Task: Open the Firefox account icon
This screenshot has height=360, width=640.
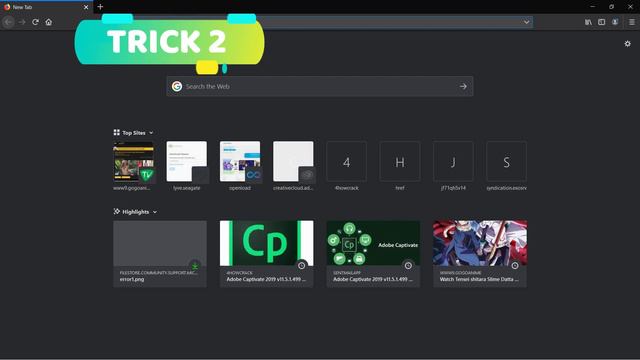Action: [x=615, y=22]
